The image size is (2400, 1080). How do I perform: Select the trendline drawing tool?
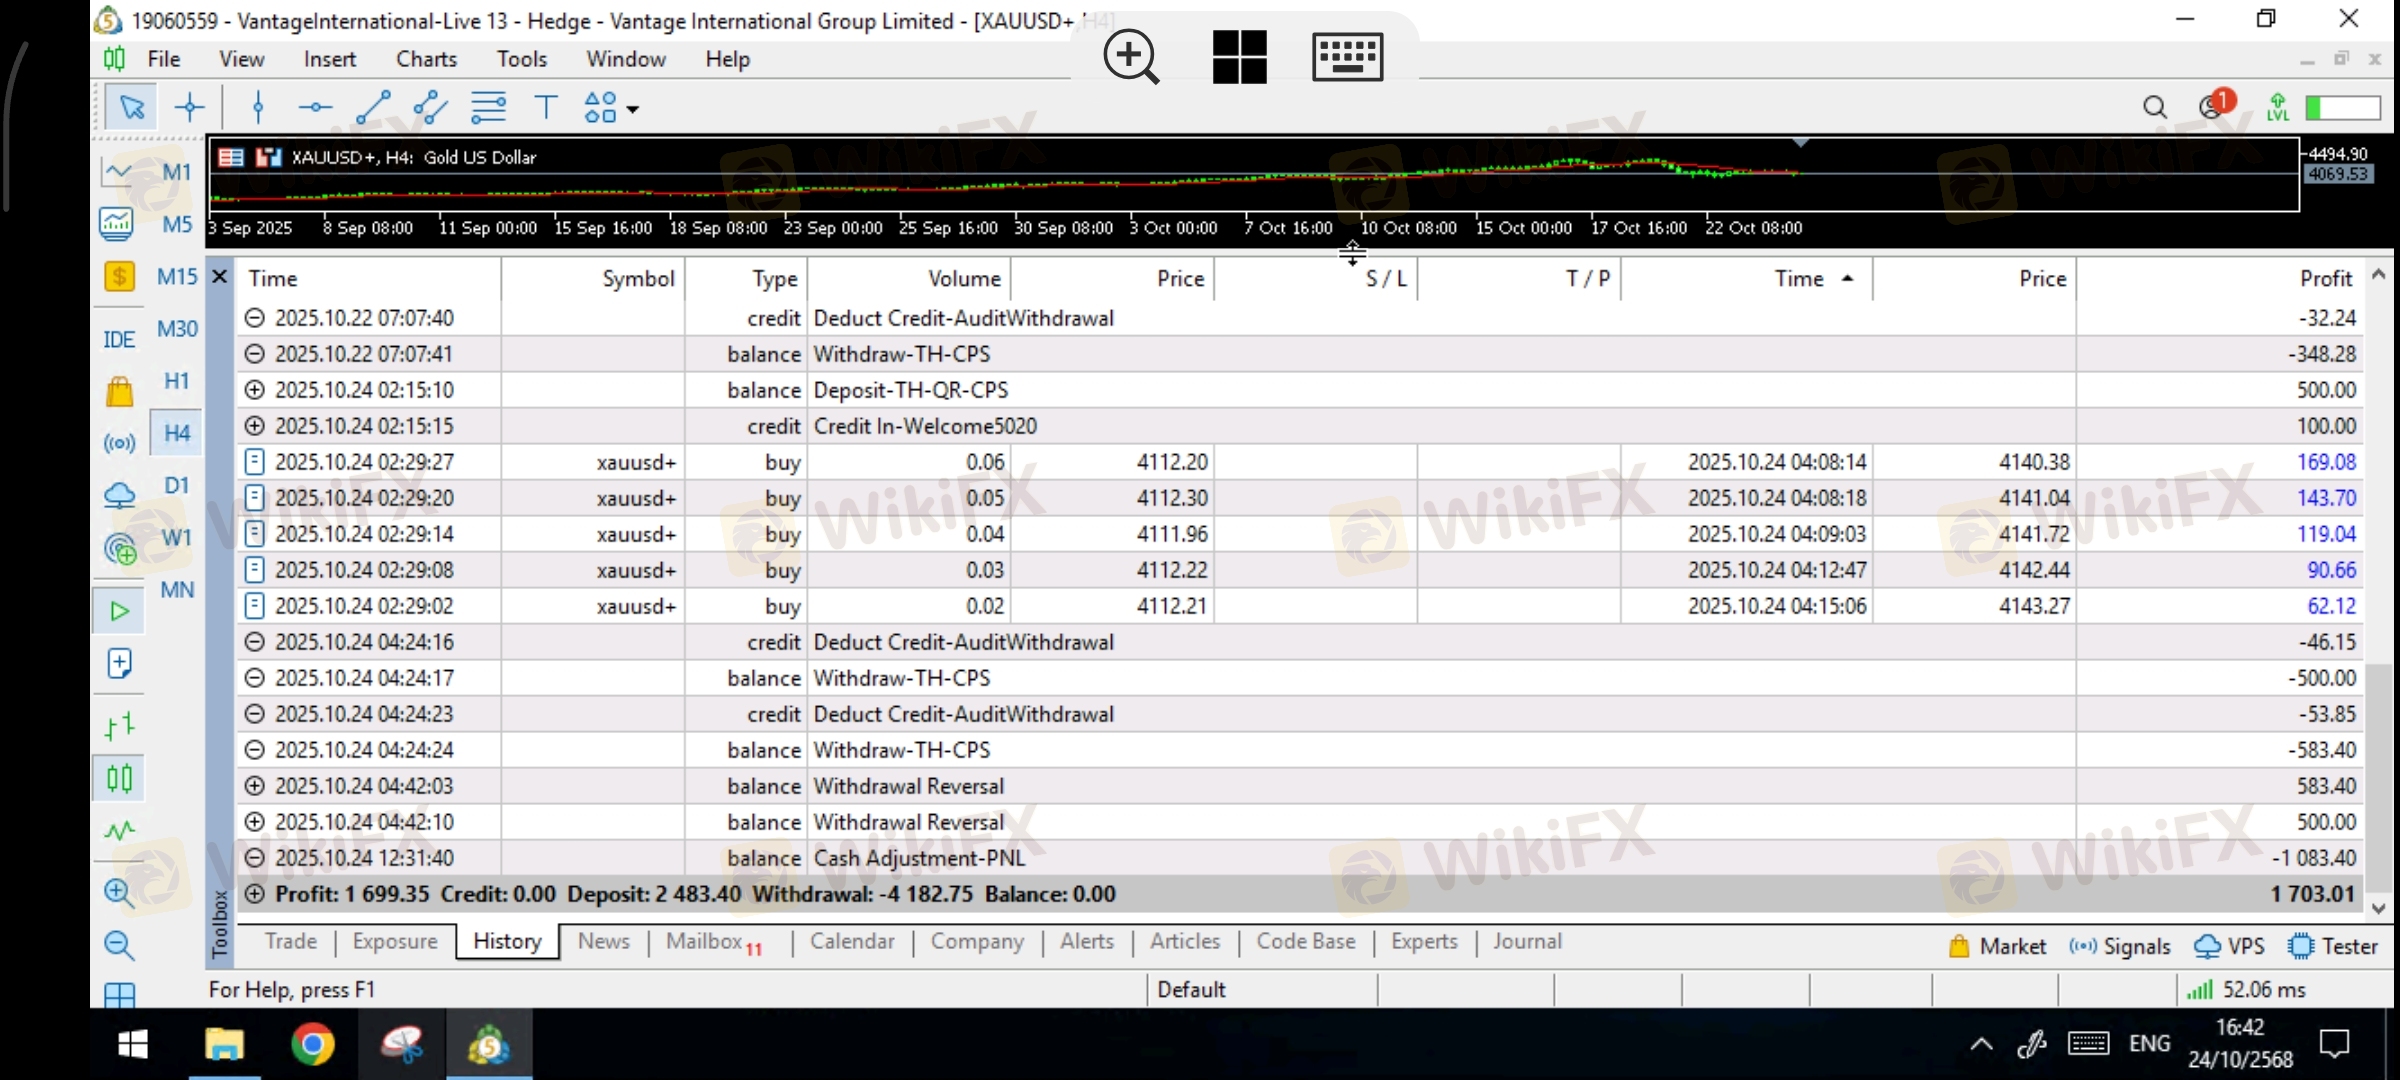[373, 107]
